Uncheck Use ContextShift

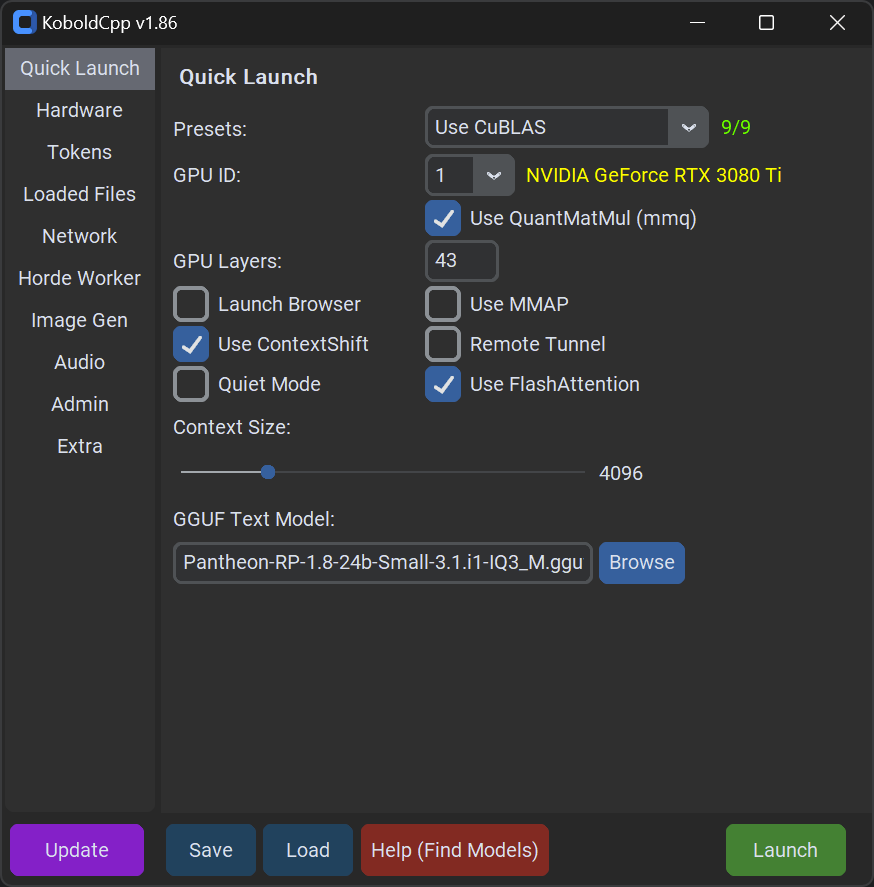(x=191, y=344)
